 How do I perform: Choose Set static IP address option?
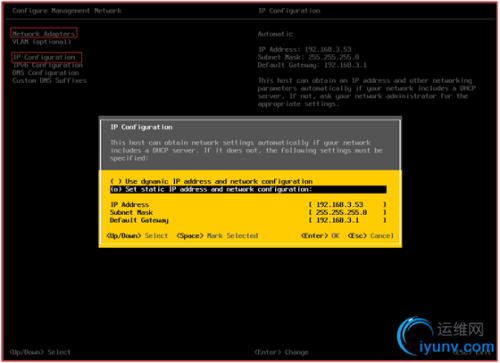[x=248, y=189]
